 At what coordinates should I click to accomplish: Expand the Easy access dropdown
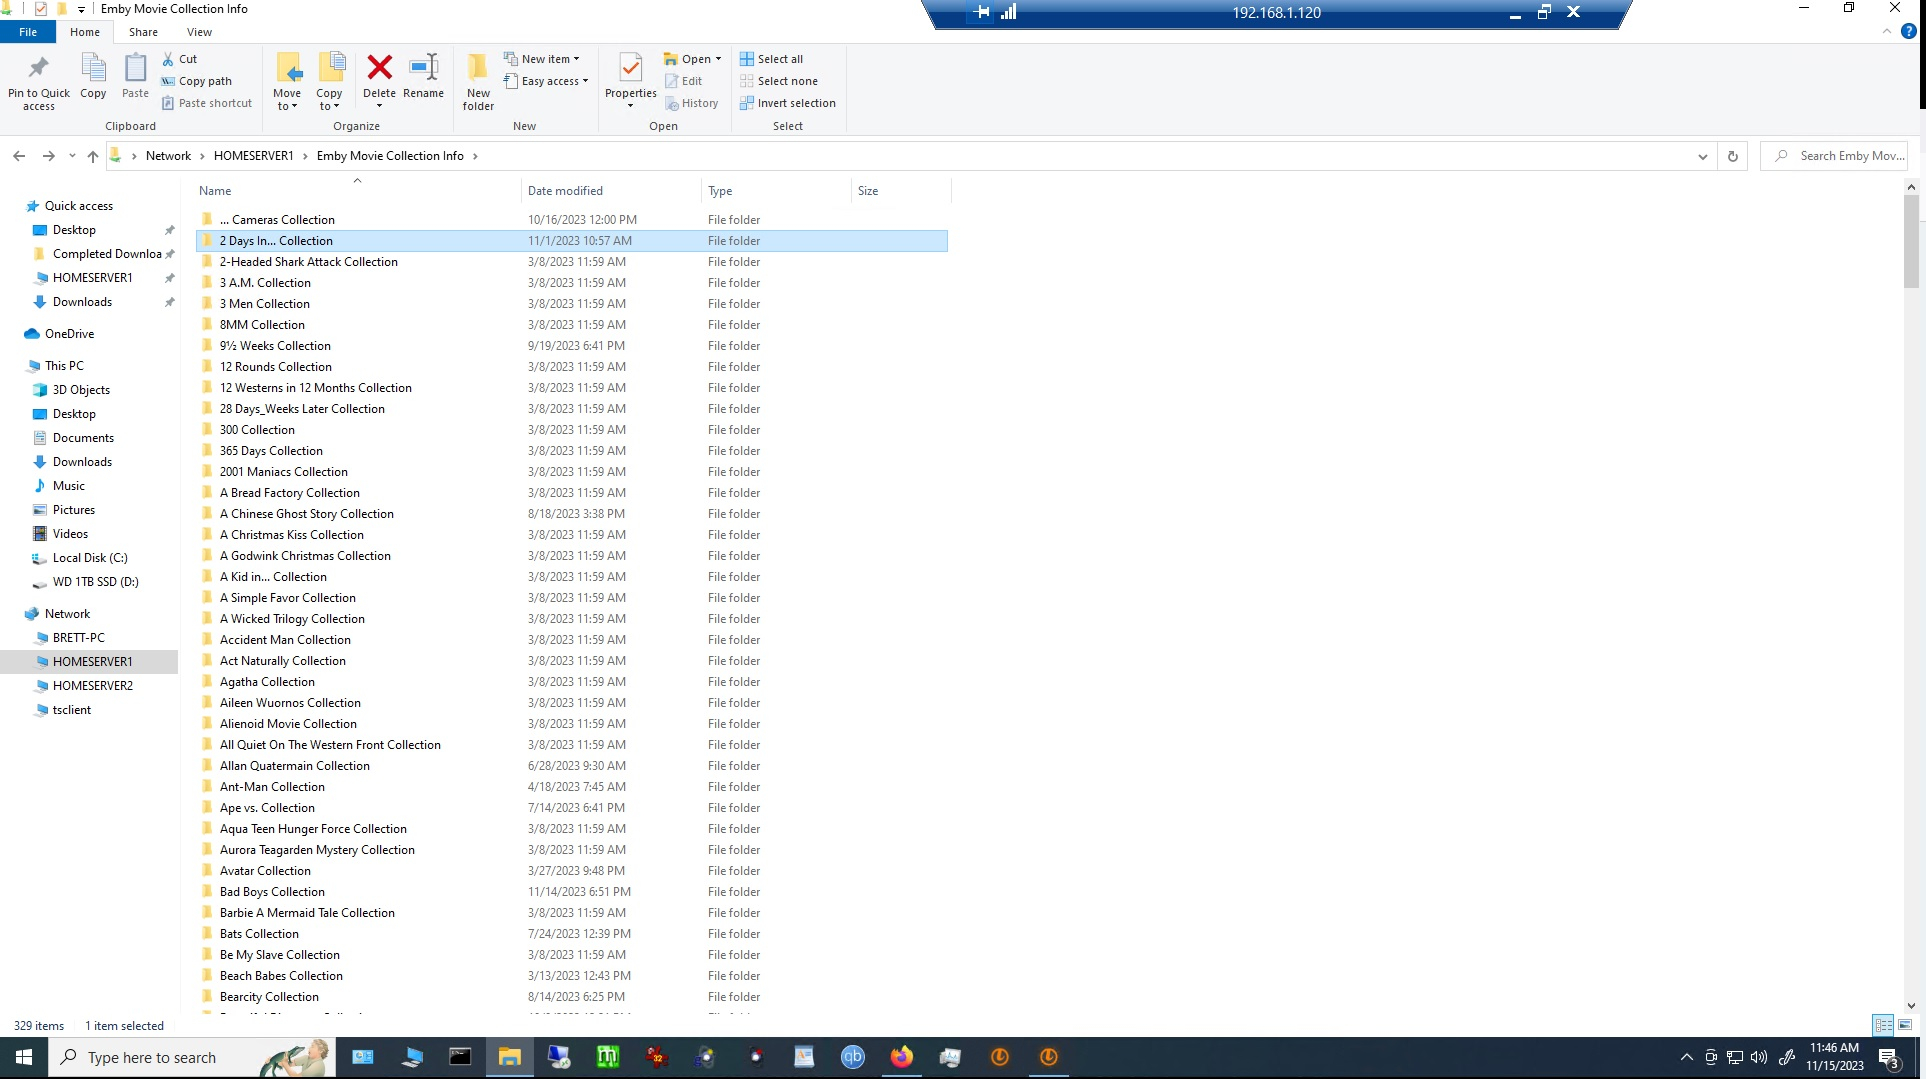tap(546, 81)
